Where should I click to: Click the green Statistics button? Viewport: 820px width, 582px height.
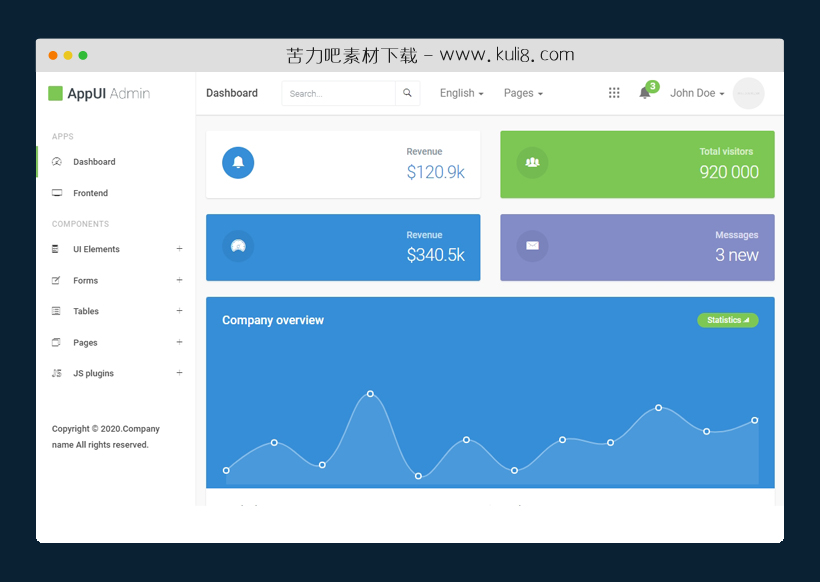[x=727, y=320]
